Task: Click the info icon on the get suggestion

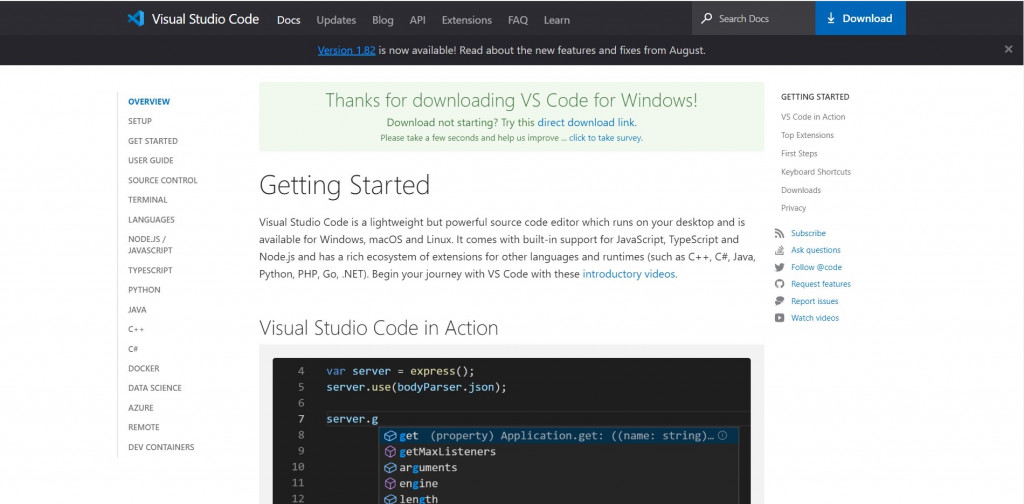Action: click(x=722, y=435)
